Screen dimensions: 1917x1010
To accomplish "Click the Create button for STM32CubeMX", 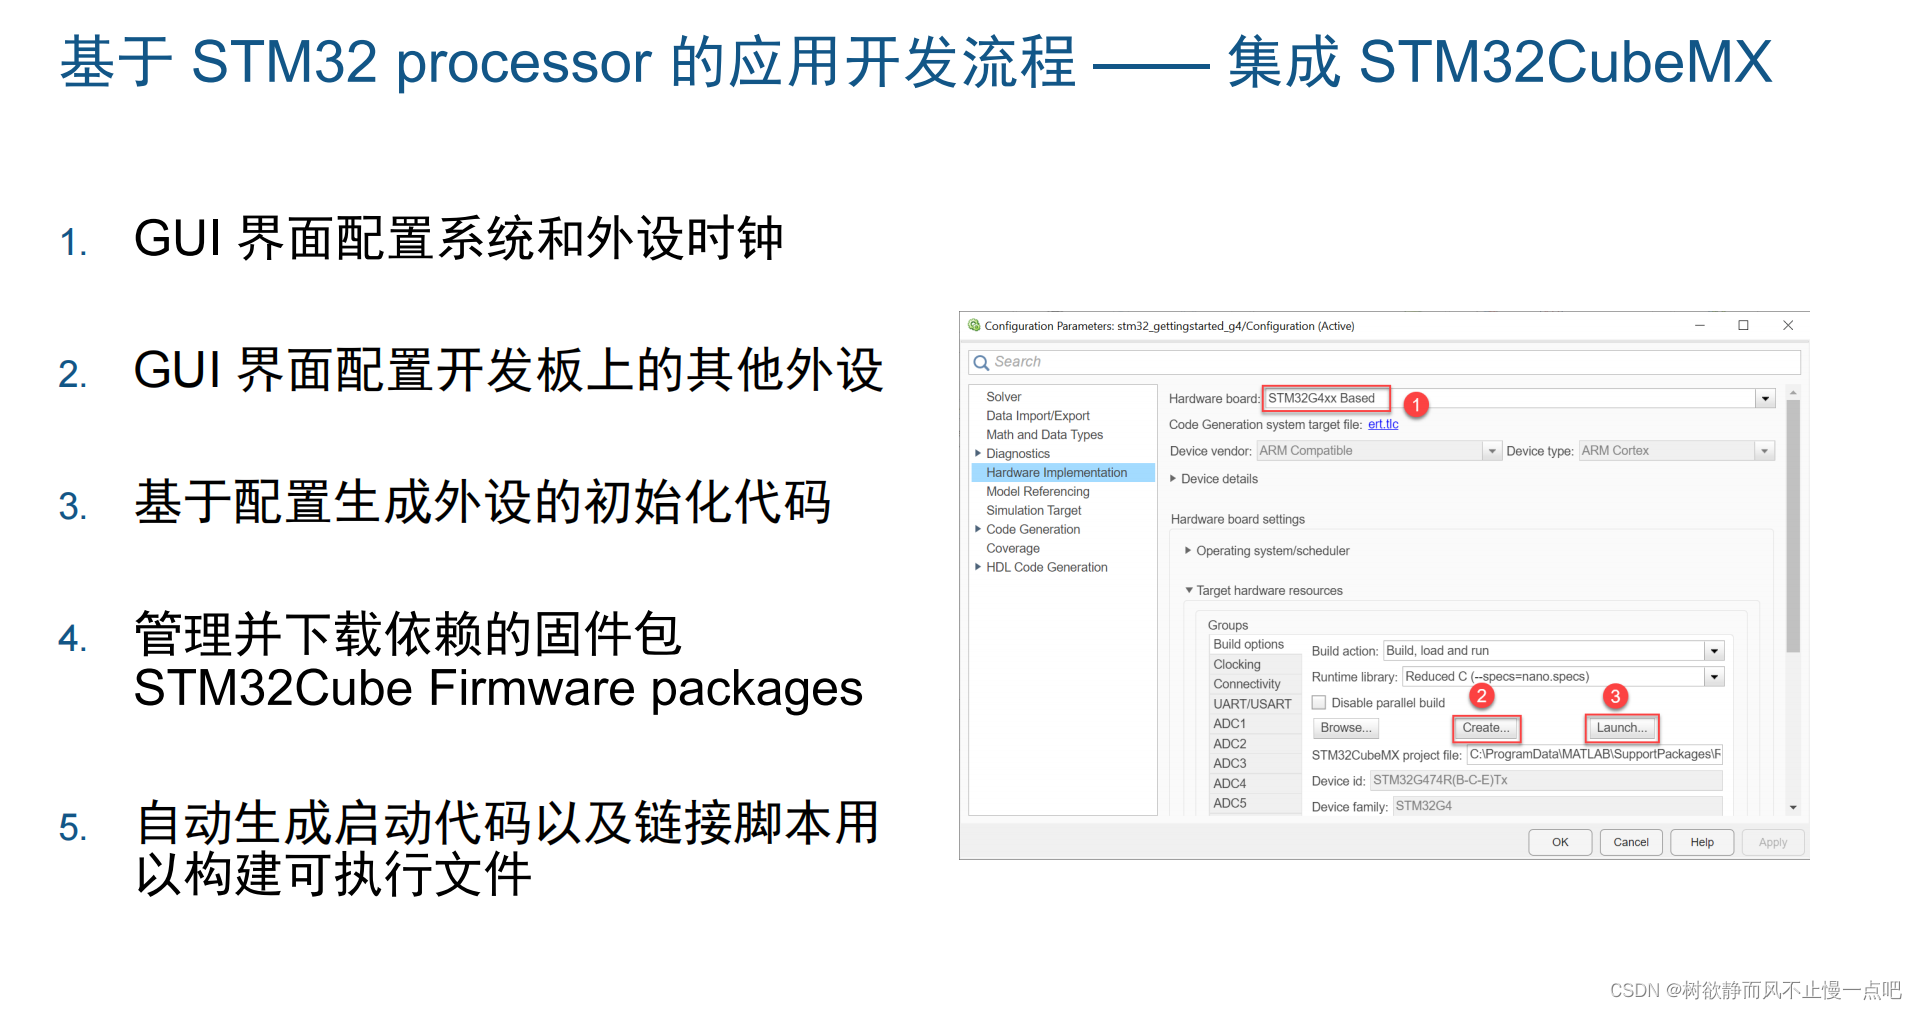I will pyautogui.click(x=1485, y=727).
